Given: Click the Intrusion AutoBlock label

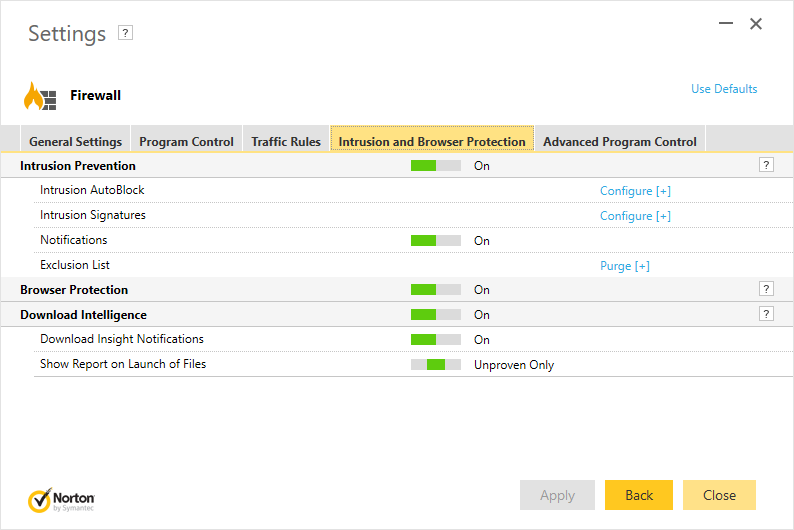Looking at the screenshot, I should [x=92, y=190].
